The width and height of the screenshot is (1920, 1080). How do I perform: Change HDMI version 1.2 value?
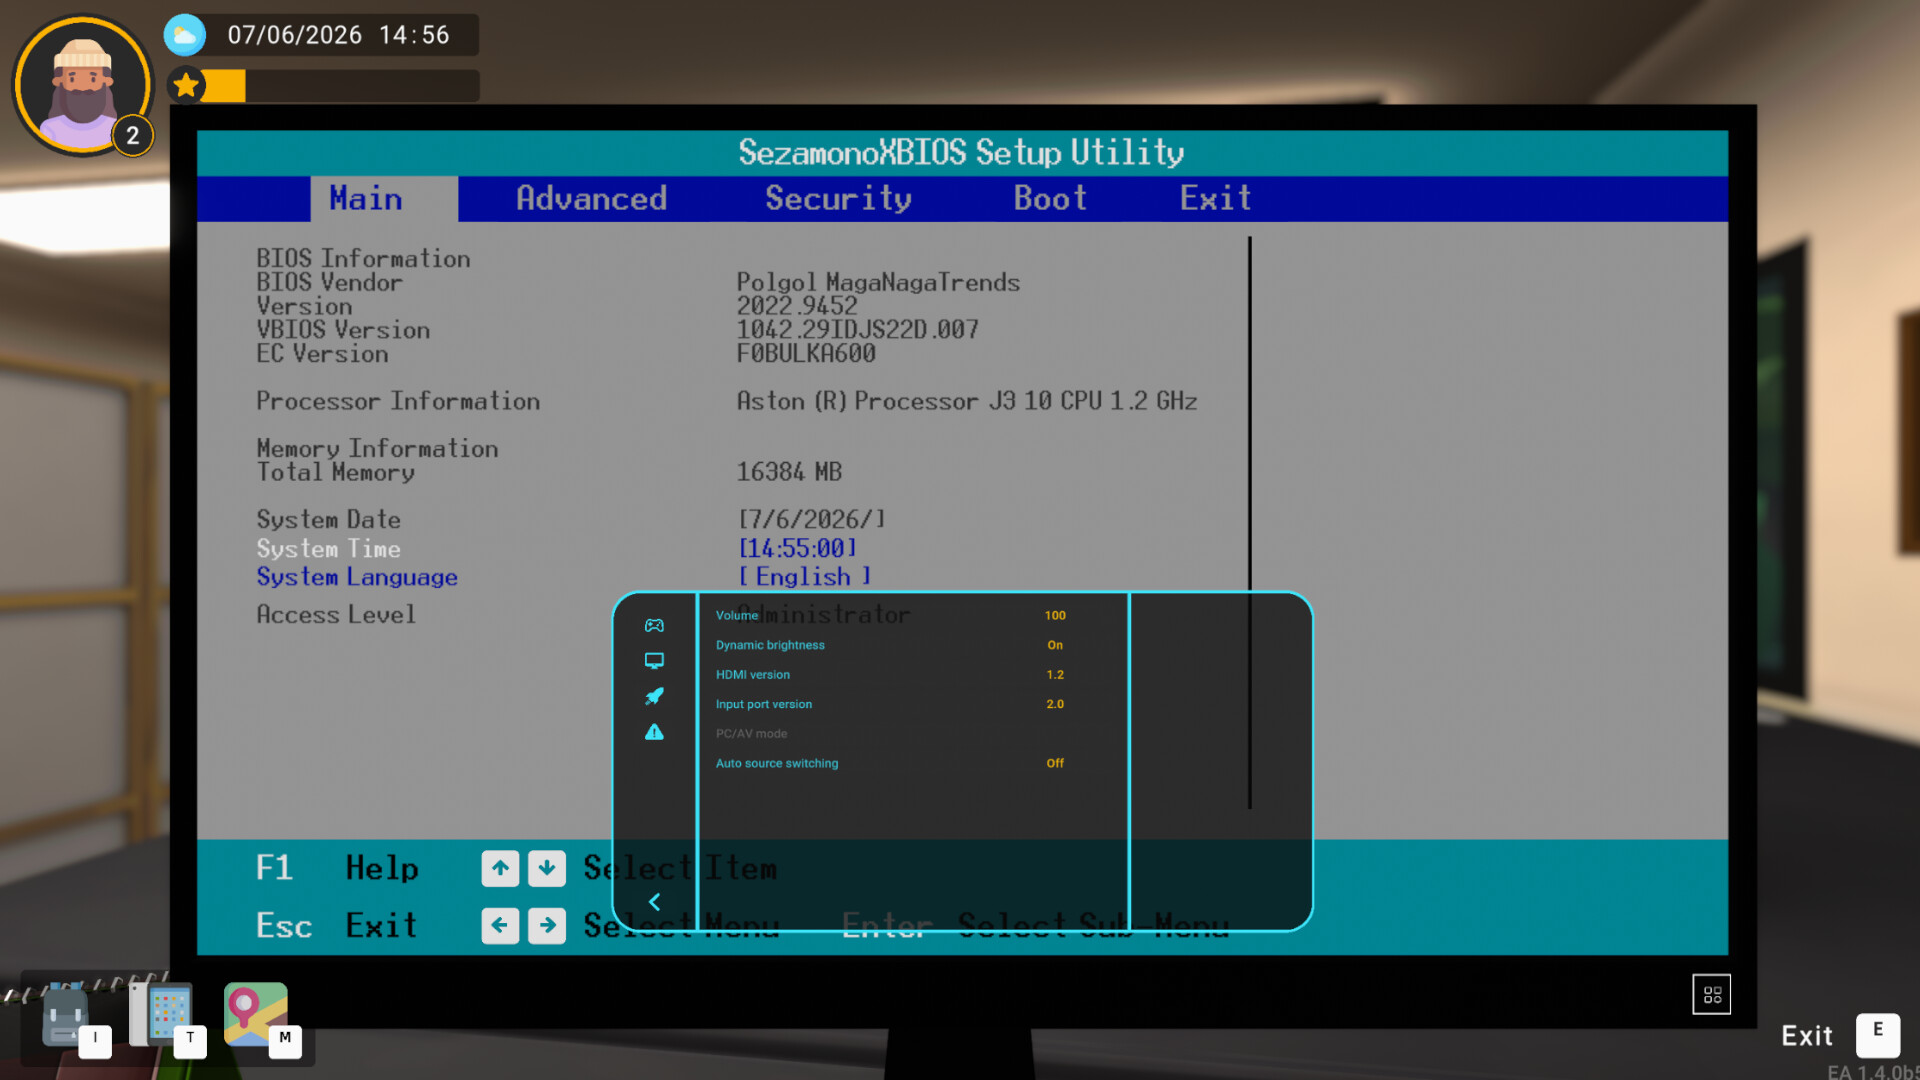[1055, 675]
